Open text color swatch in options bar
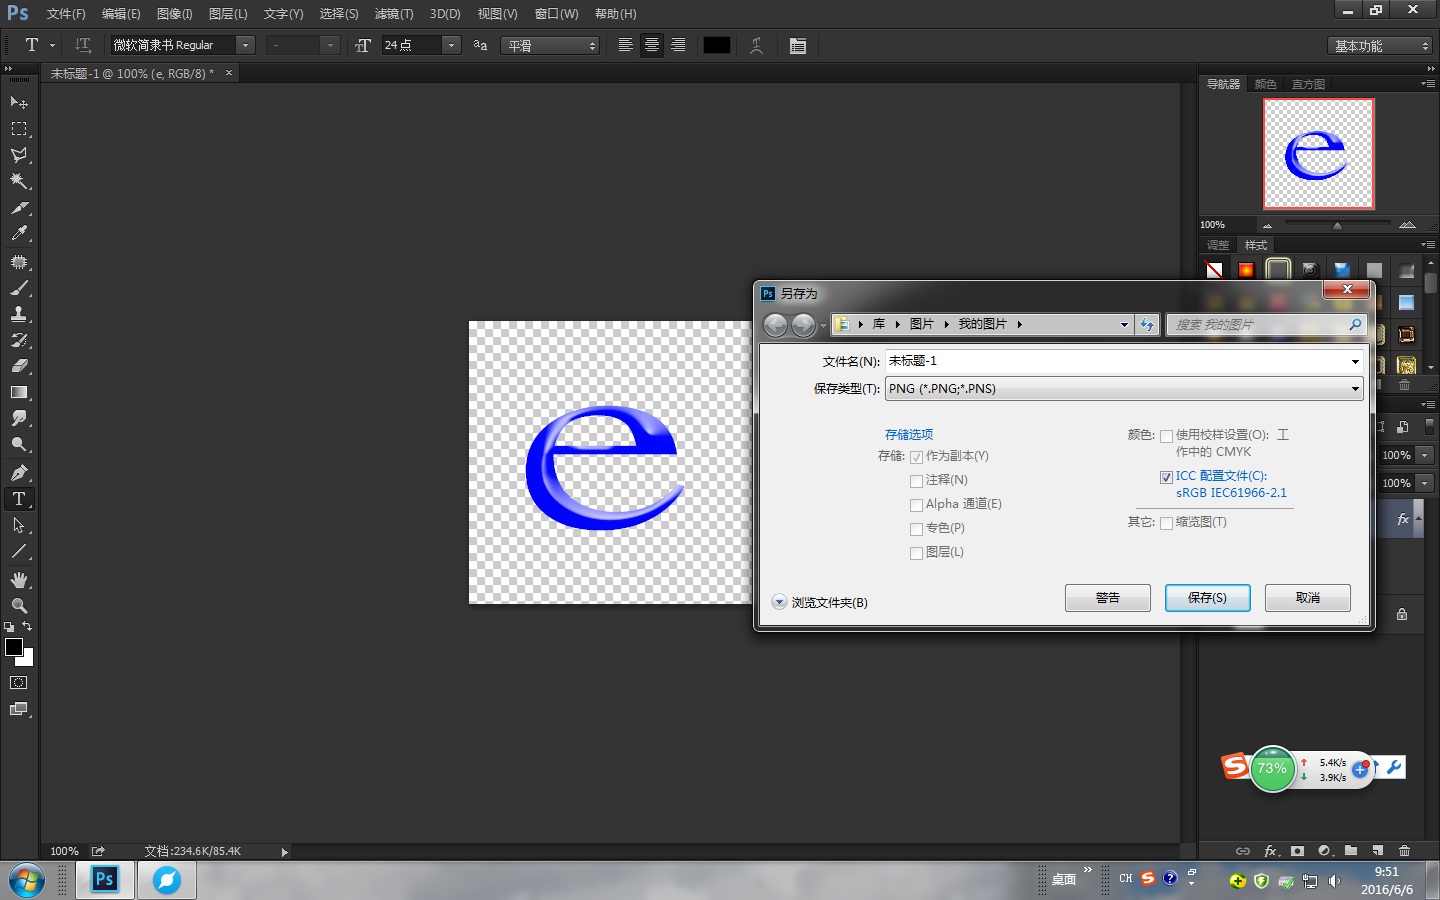This screenshot has width=1440, height=900. (x=717, y=45)
